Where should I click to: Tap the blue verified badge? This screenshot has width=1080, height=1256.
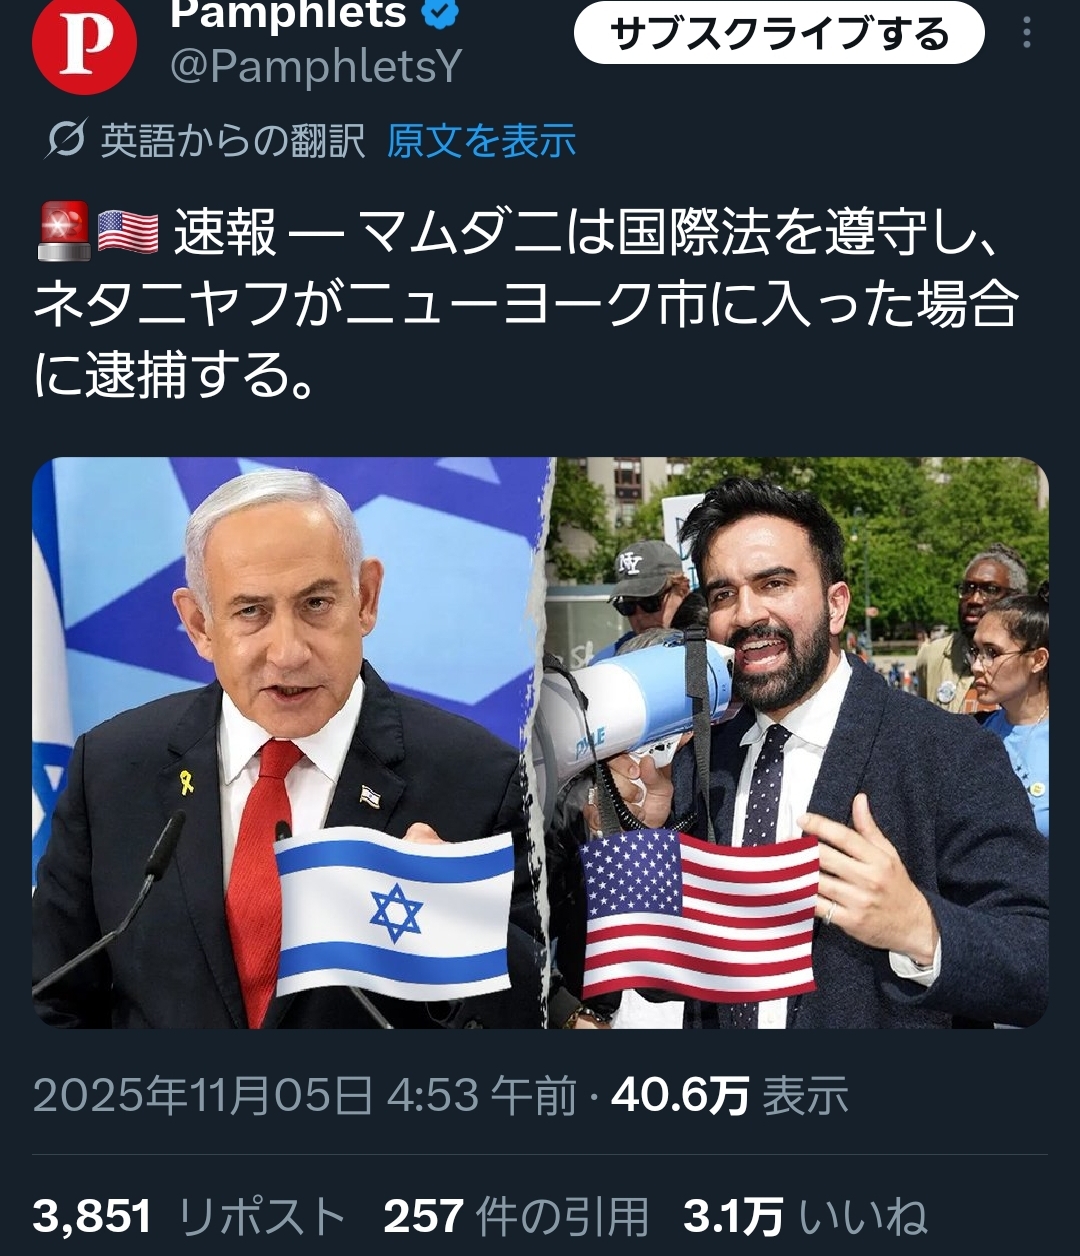(441, 14)
